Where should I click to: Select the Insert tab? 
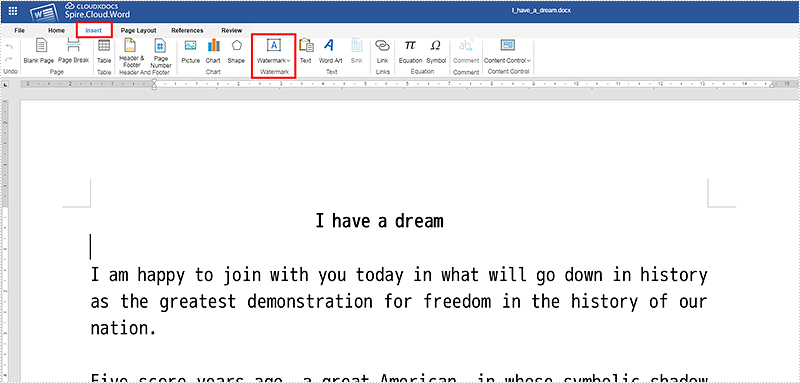(93, 30)
